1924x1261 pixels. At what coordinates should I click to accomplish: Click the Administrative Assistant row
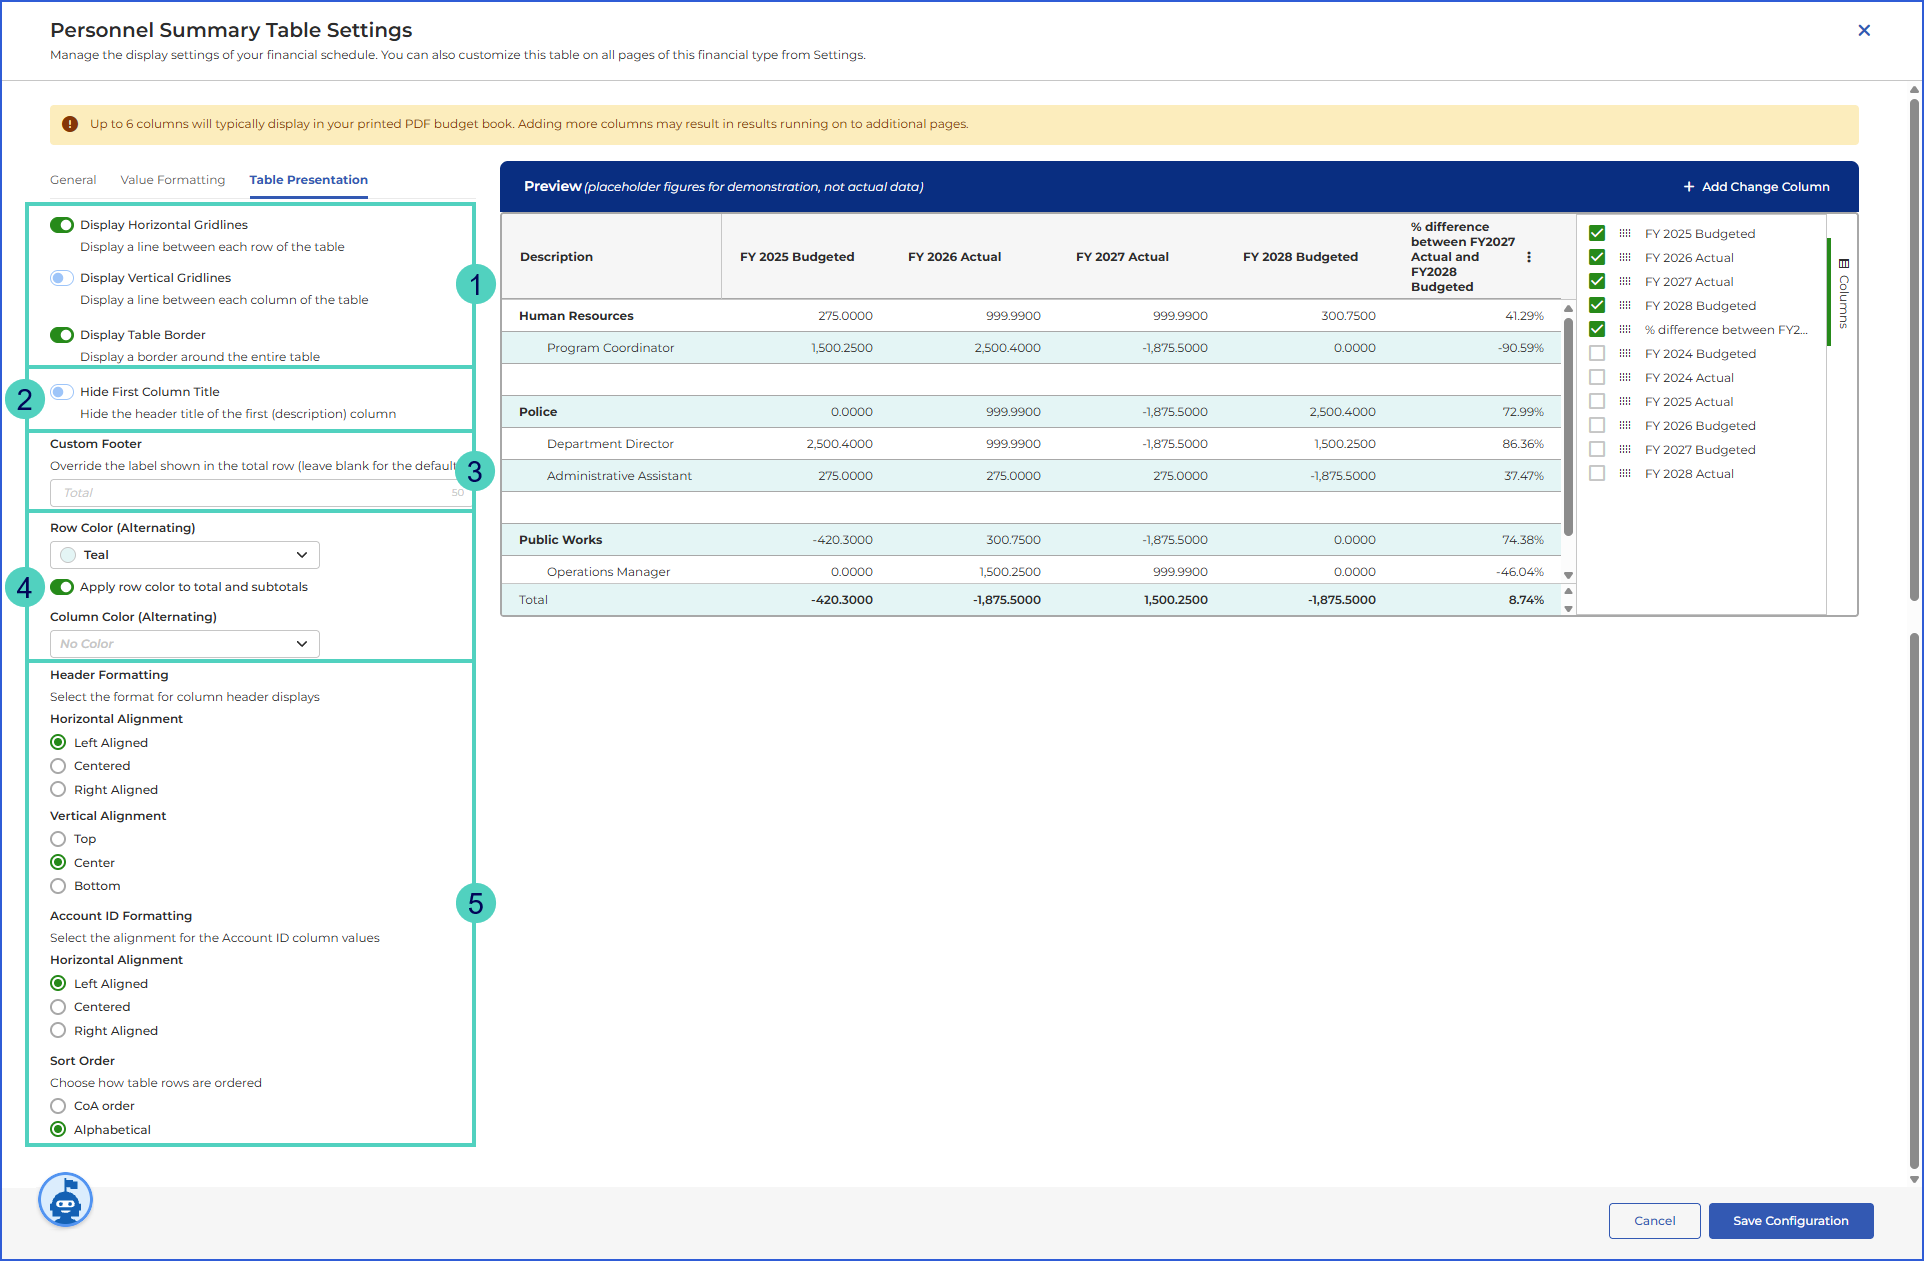pos(1031,476)
